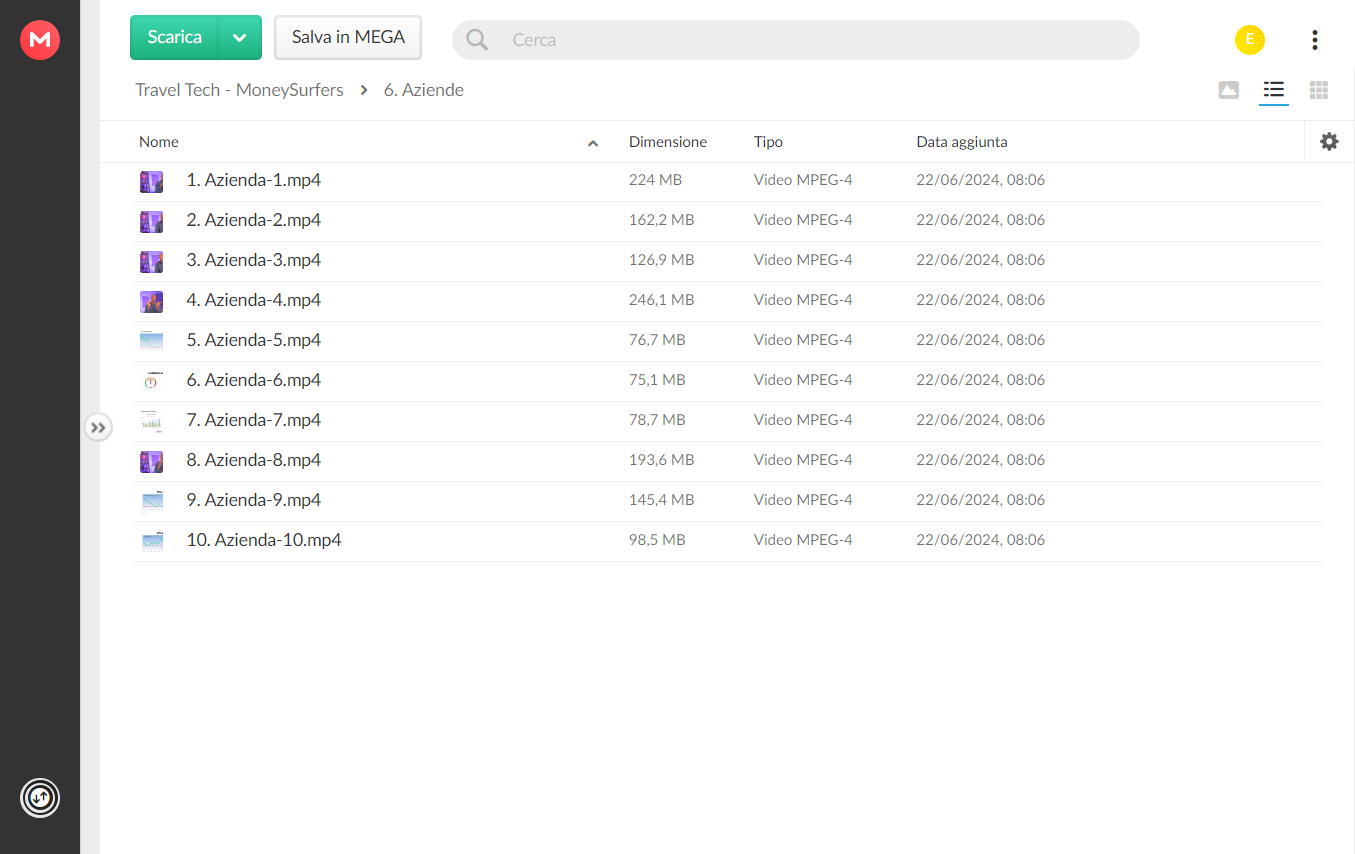Click the Scarica download button
The image size is (1355, 854).
[x=175, y=38]
